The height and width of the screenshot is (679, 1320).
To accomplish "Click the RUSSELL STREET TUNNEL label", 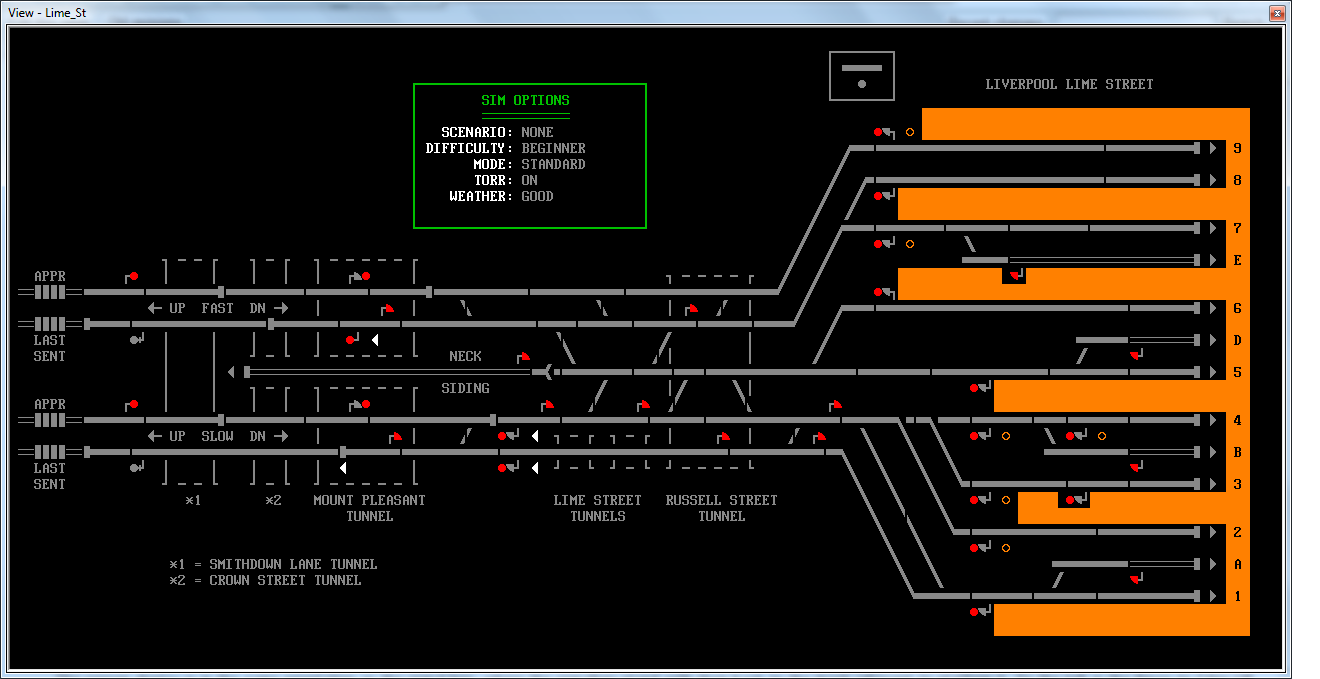I will [721, 508].
